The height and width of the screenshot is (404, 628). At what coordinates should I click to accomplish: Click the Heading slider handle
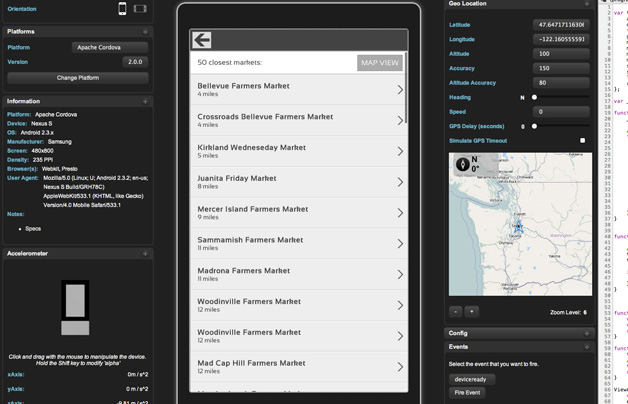[x=534, y=98]
